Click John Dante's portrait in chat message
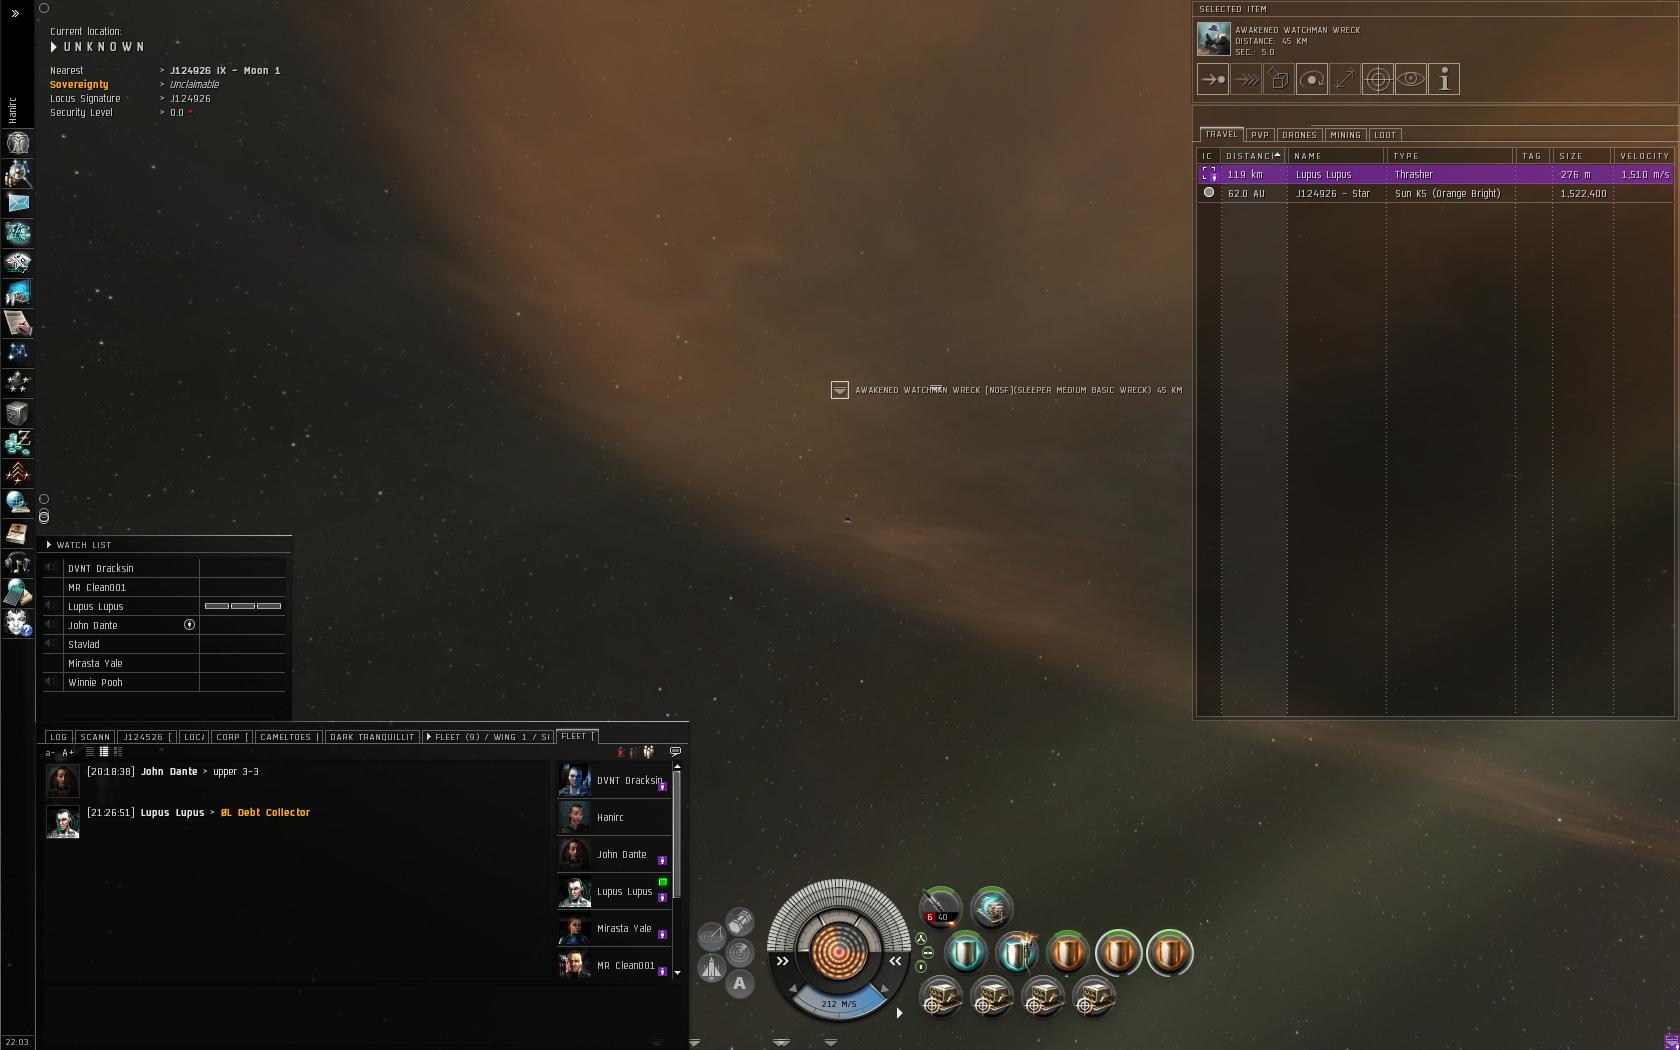Viewport: 1680px width, 1050px height. [x=63, y=781]
